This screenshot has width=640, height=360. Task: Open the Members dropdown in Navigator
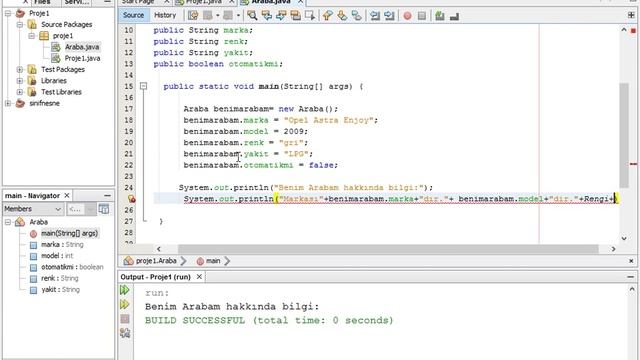(x=33, y=209)
